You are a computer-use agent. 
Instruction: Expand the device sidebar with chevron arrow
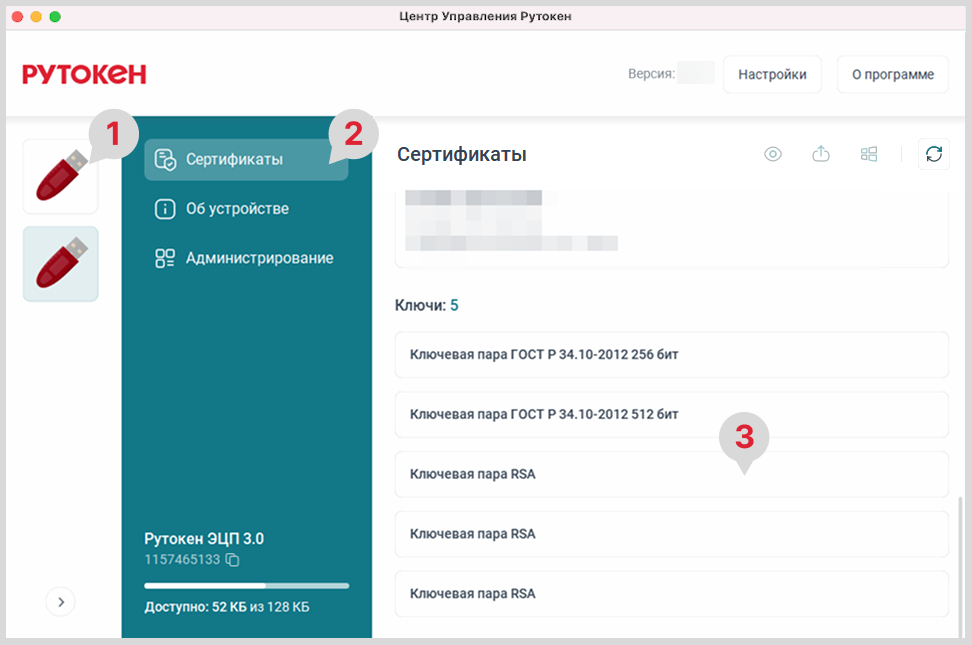tap(61, 602)
